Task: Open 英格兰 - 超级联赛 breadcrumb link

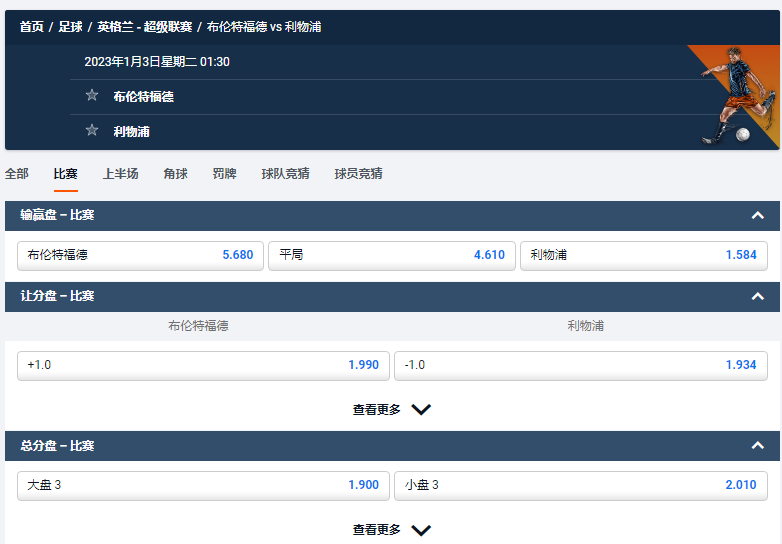Action: (x=144, y=27)
